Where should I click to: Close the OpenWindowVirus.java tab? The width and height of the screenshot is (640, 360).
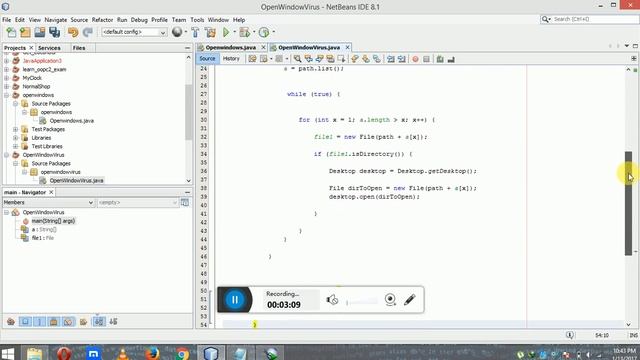pos(347,47)
